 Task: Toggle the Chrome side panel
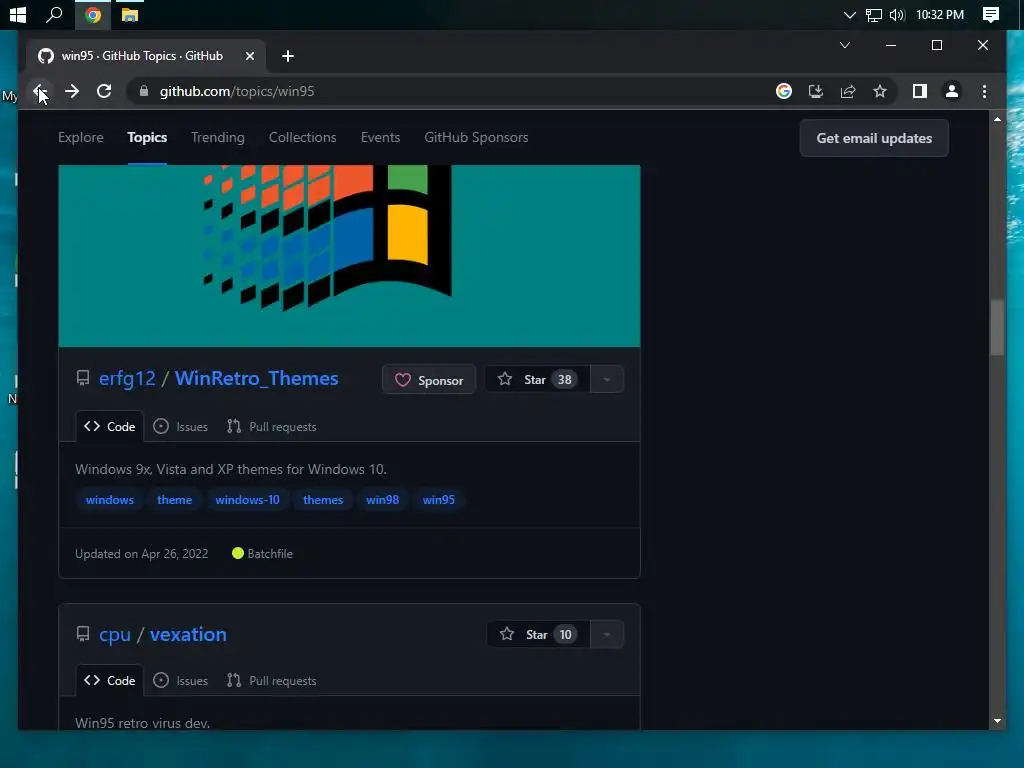[920, 91]
